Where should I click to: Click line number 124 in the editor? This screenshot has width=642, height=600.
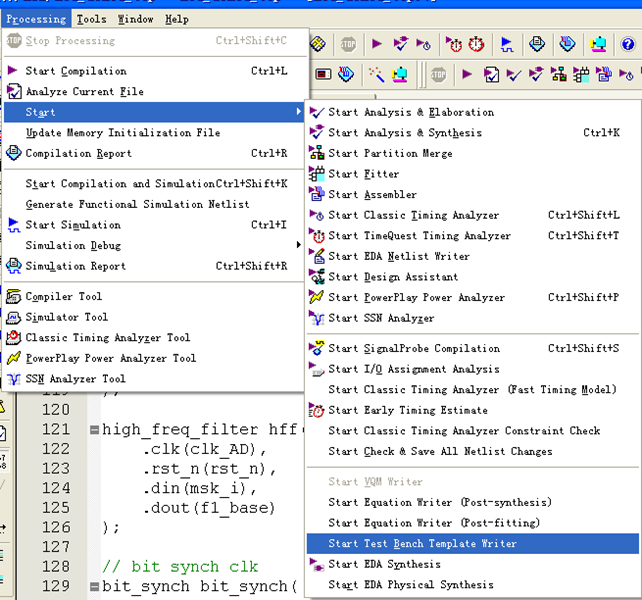(x=56, y=488)
